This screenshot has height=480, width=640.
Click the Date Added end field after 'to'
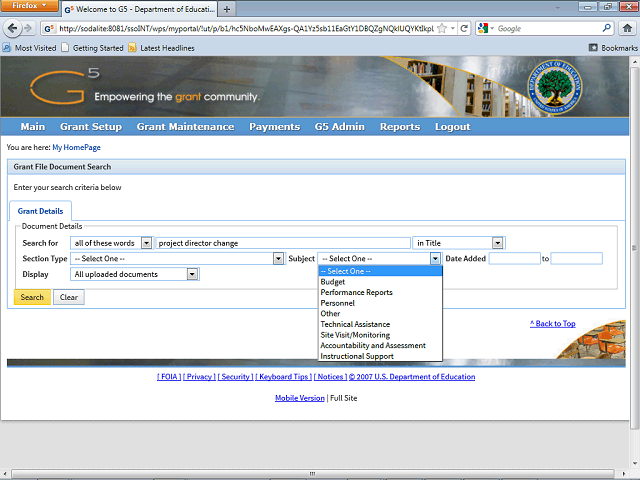[x=576, y=258]
